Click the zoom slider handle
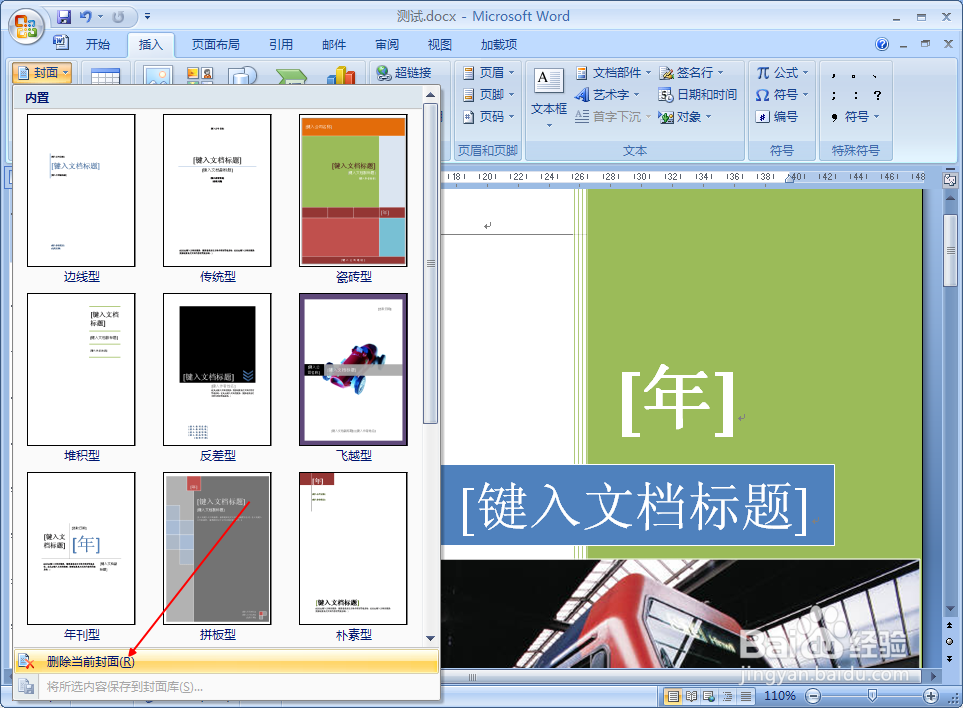This screenshot has width=963, height=708. click(872, 696)
